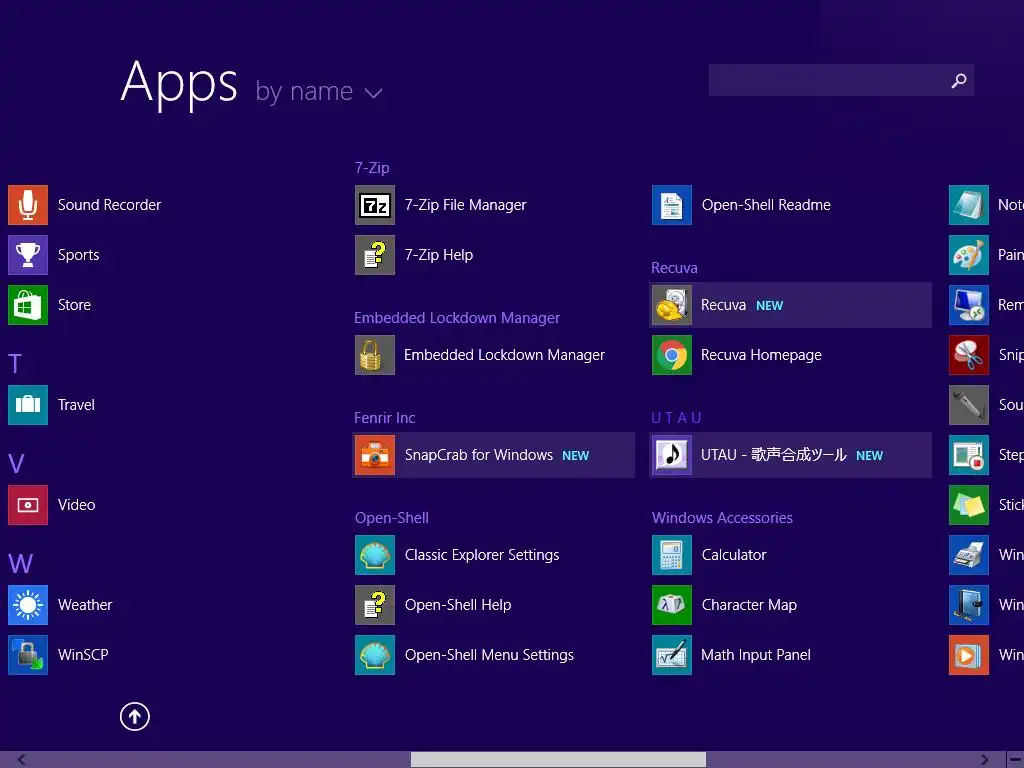Click the letter V section header

click(16, 464)
